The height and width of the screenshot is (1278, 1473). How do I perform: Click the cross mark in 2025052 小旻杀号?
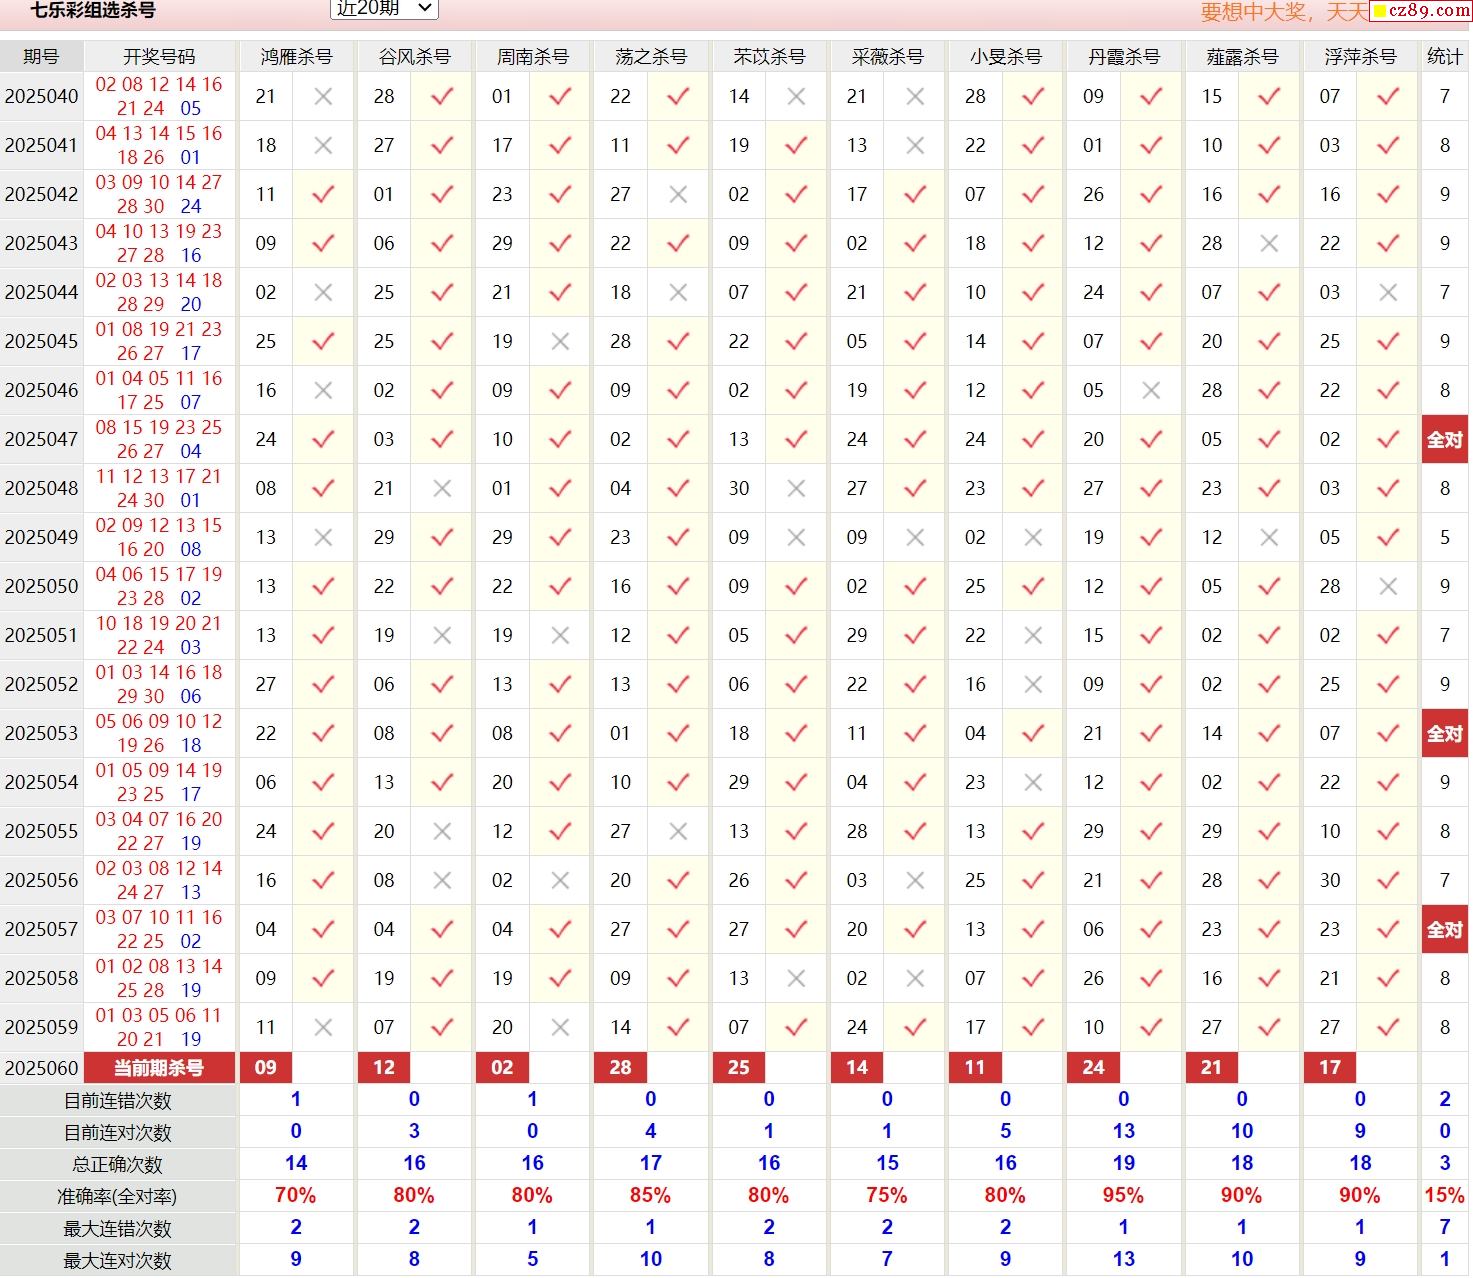1033,685
